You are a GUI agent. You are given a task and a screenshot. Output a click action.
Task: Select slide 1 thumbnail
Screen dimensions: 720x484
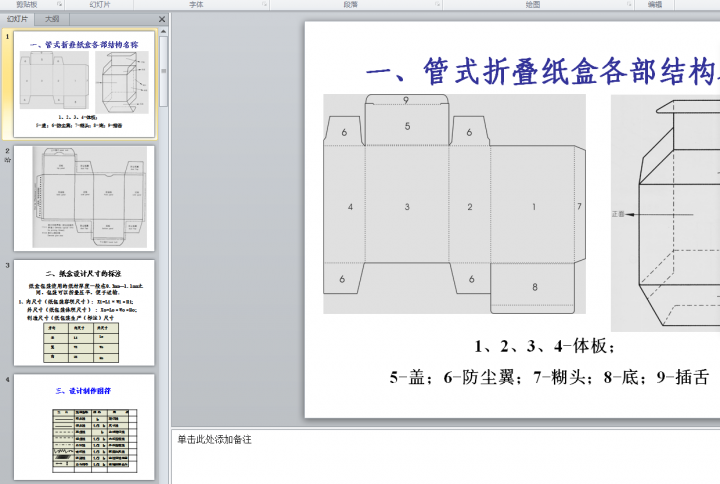[x=84, y=84]
